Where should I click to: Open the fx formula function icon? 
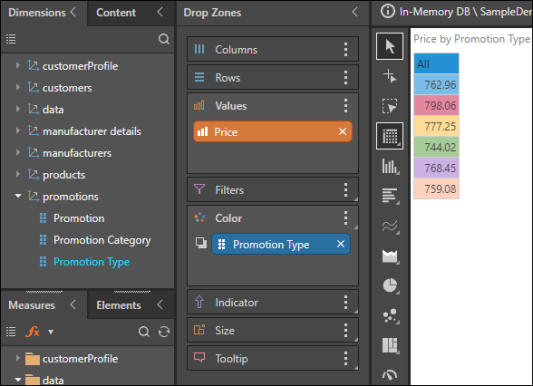pos(33,331)
